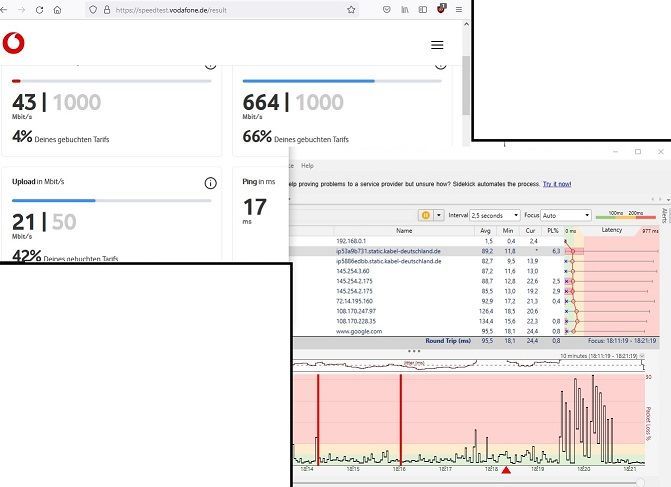This screenshot has height=487, width=671.
Task: Click the Latency graph column header
Action: tap(612, 230)
